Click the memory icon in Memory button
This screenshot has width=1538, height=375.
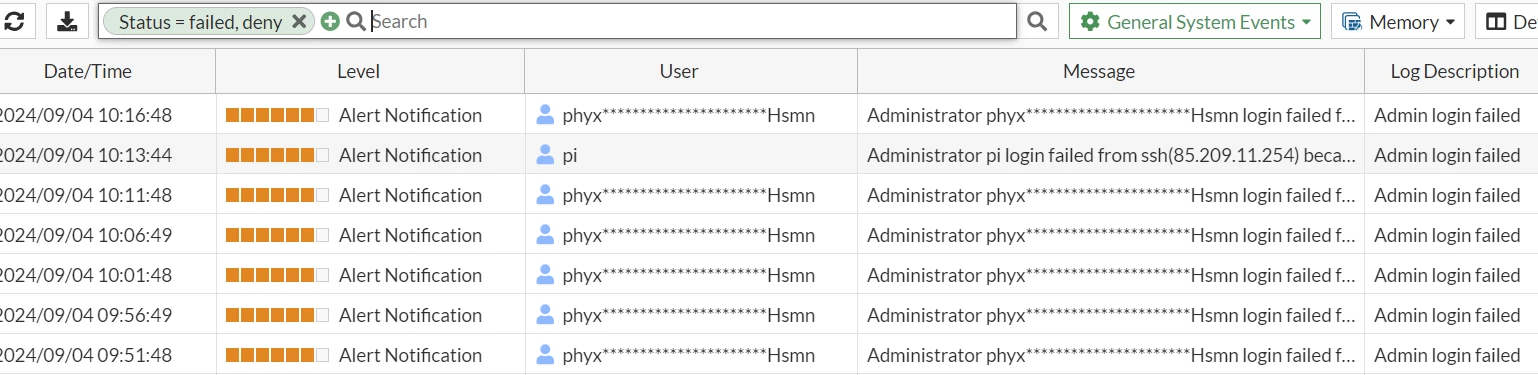(x=1351, y=21)
